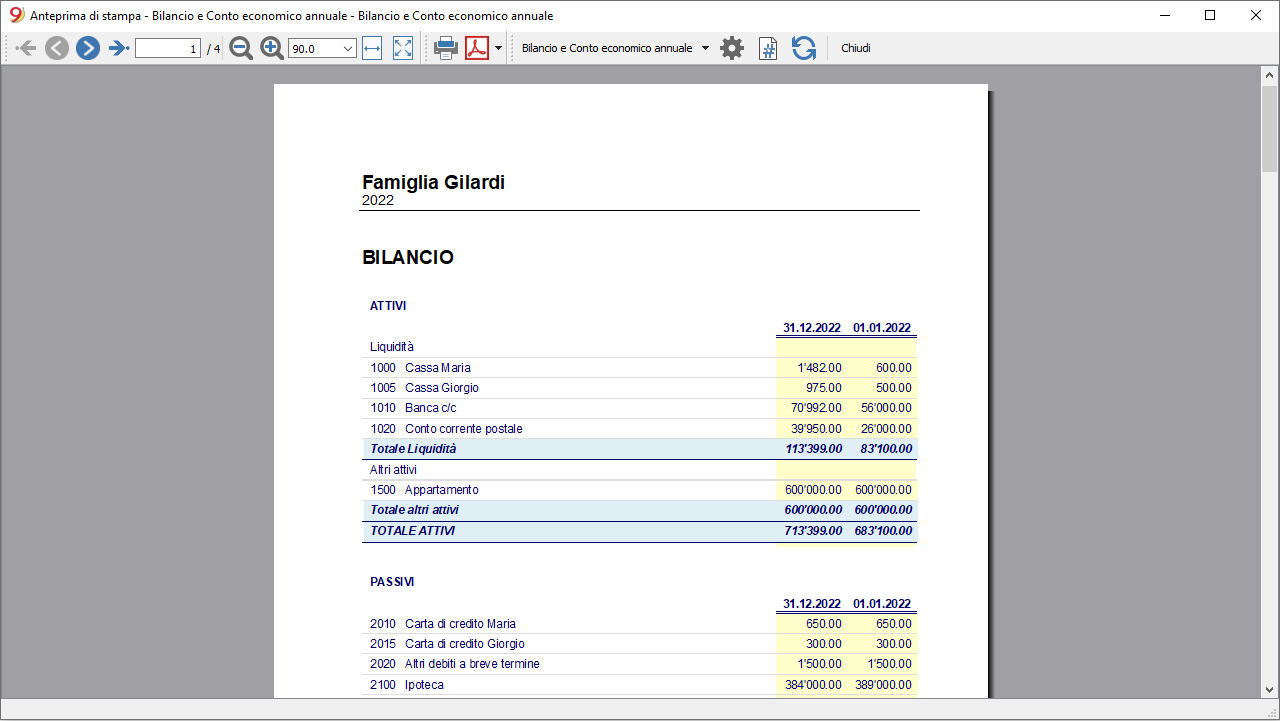Click '2015 Carta di credito Giorgio' row
The width and height of the screenshot is (1280, 721).
coord(639,644)
